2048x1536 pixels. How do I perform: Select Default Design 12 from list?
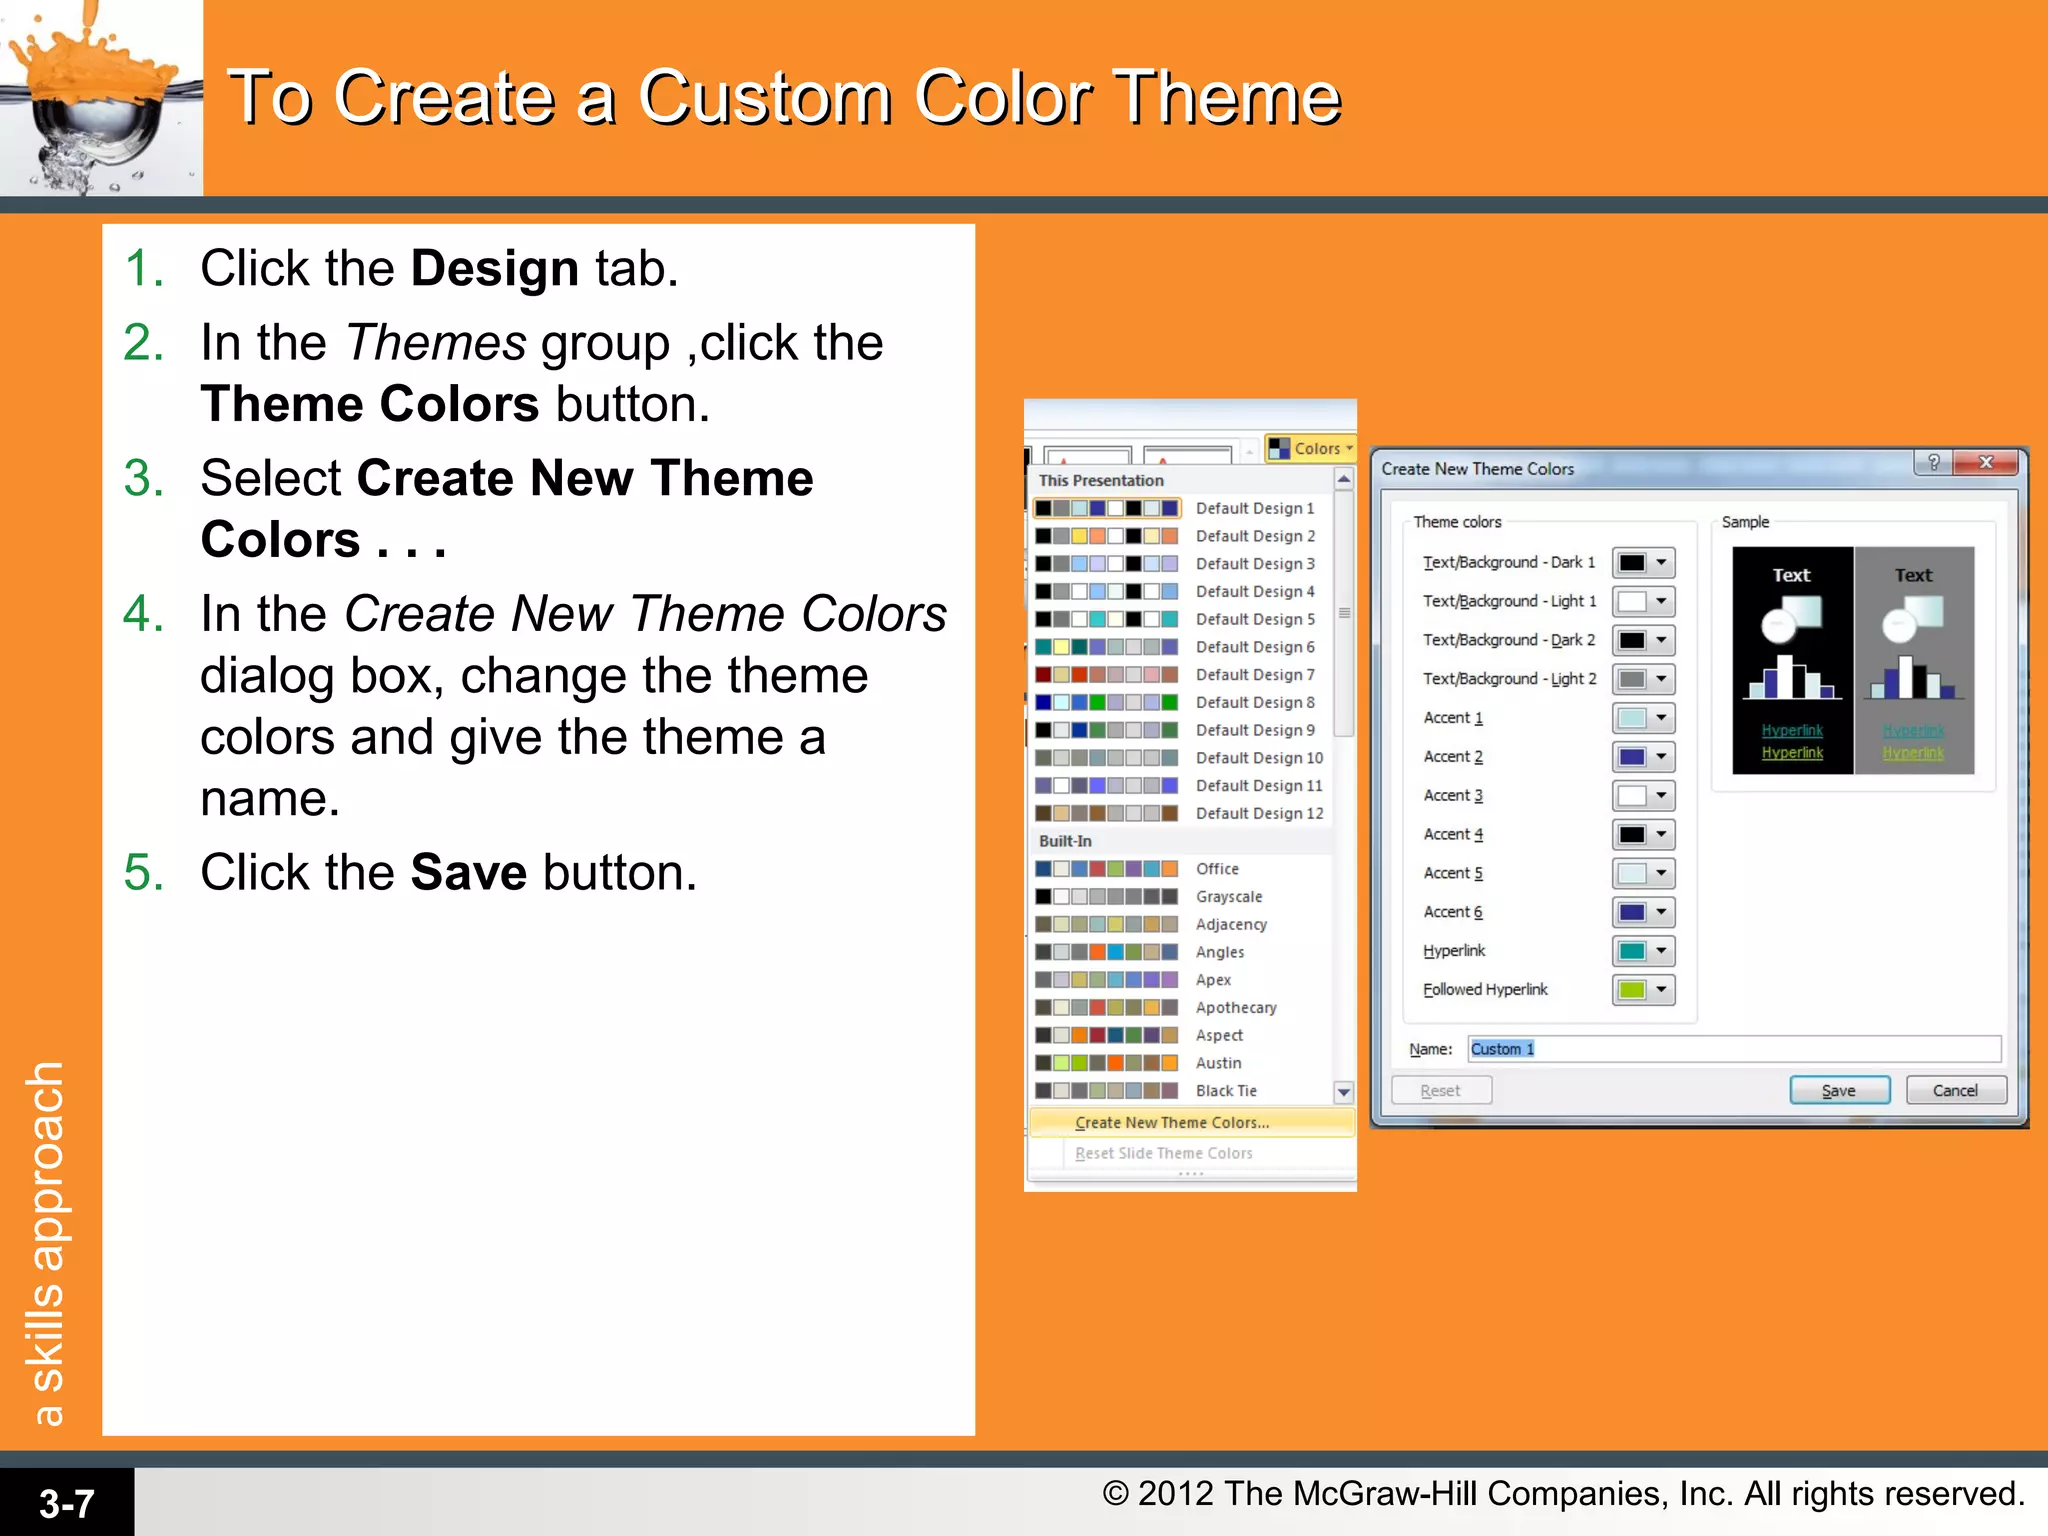(1258, 813)
